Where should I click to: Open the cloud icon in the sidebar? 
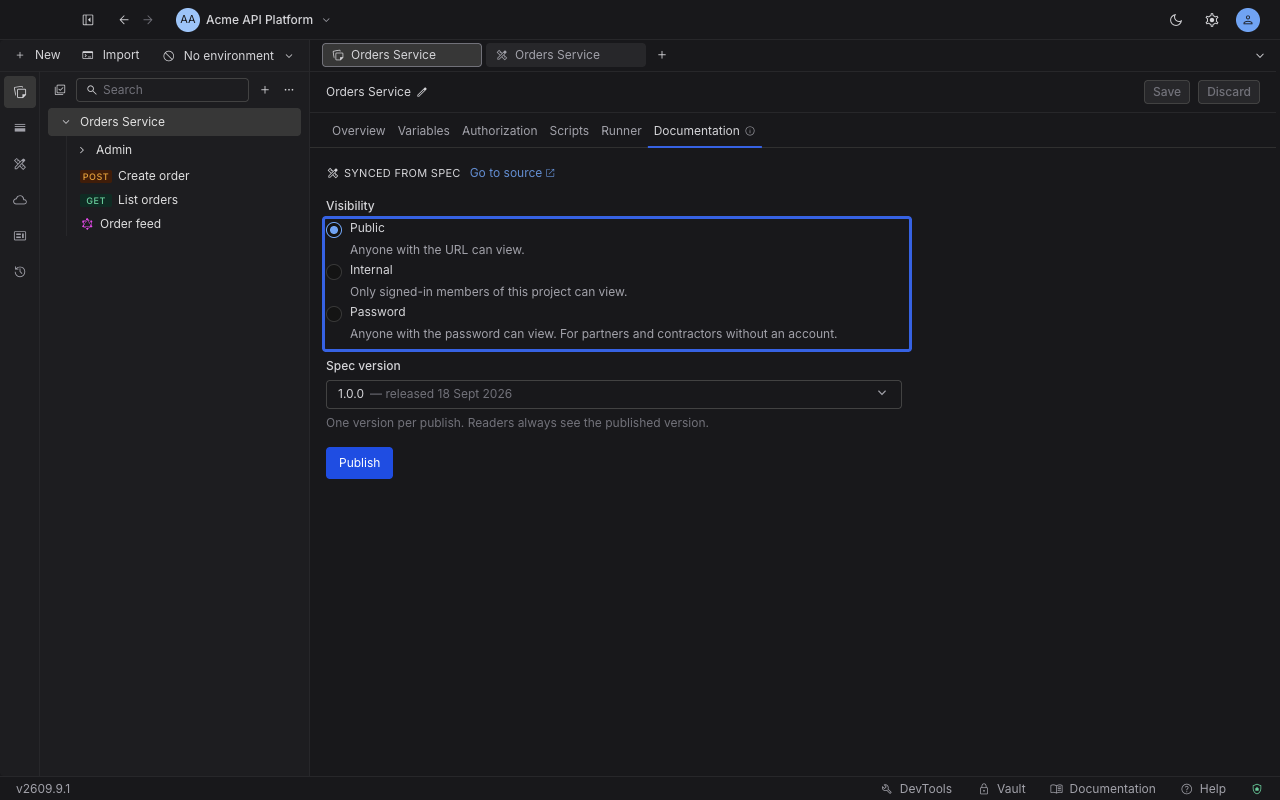(x=20, y=200)
